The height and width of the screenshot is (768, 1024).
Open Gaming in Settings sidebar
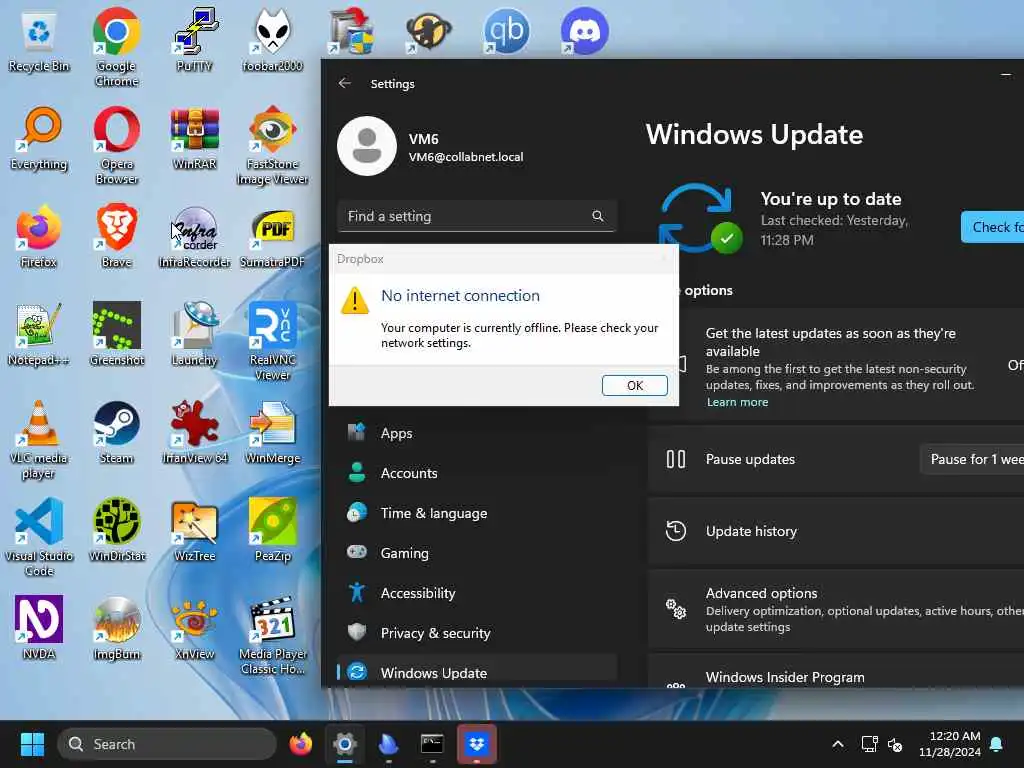click(477, 552)
